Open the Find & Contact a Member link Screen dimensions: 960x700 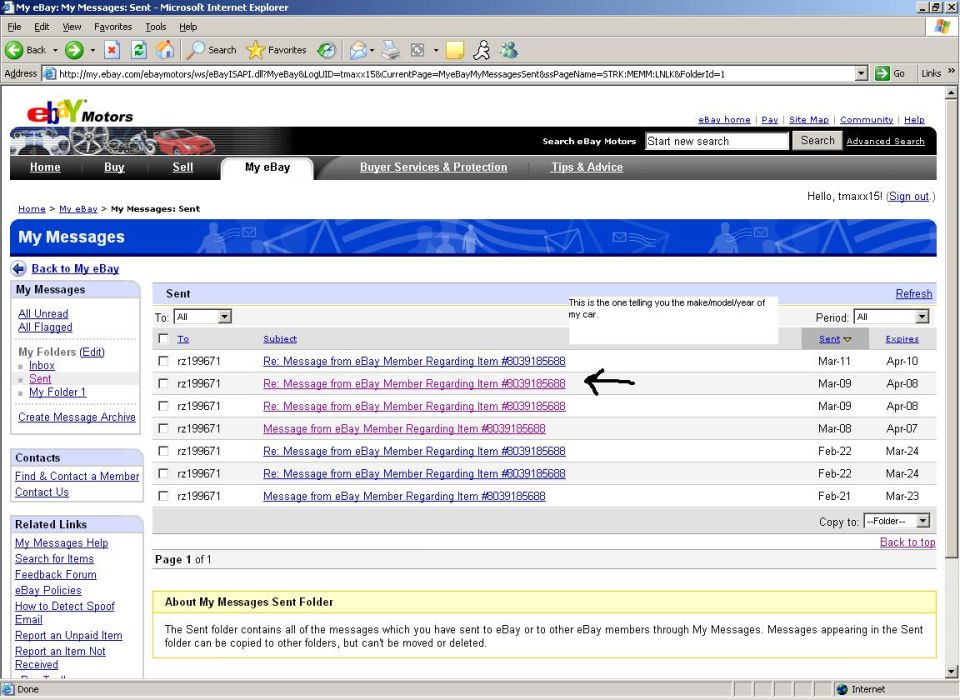(x=77, y=476)
